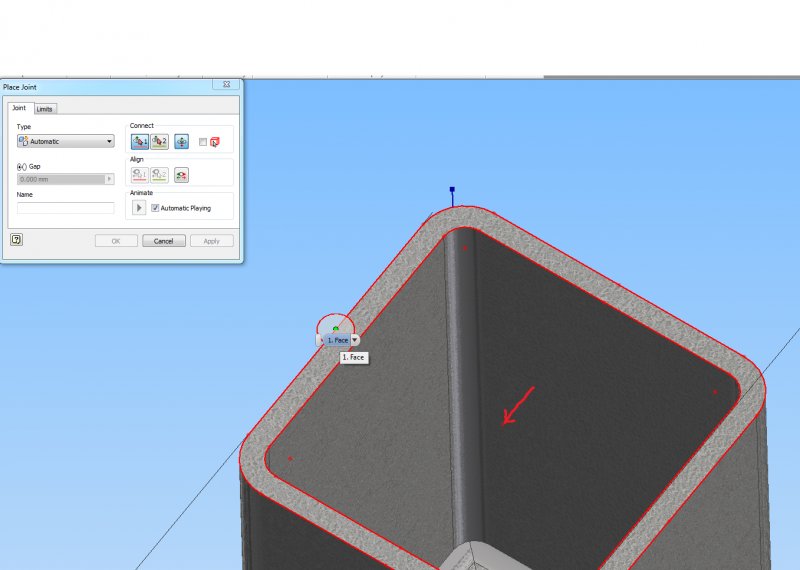Click the red pick part first icon
800x570 pixels.
tap(215, 142)
